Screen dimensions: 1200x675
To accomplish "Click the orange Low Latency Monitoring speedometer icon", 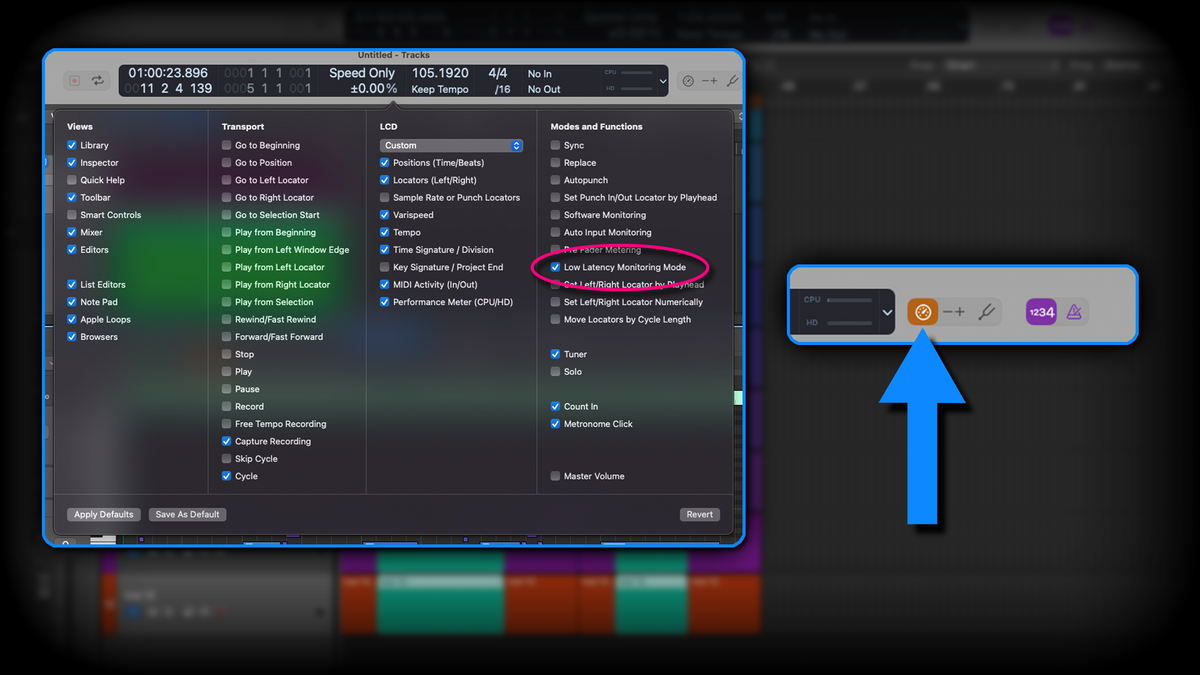I will (x=922, y=311).
